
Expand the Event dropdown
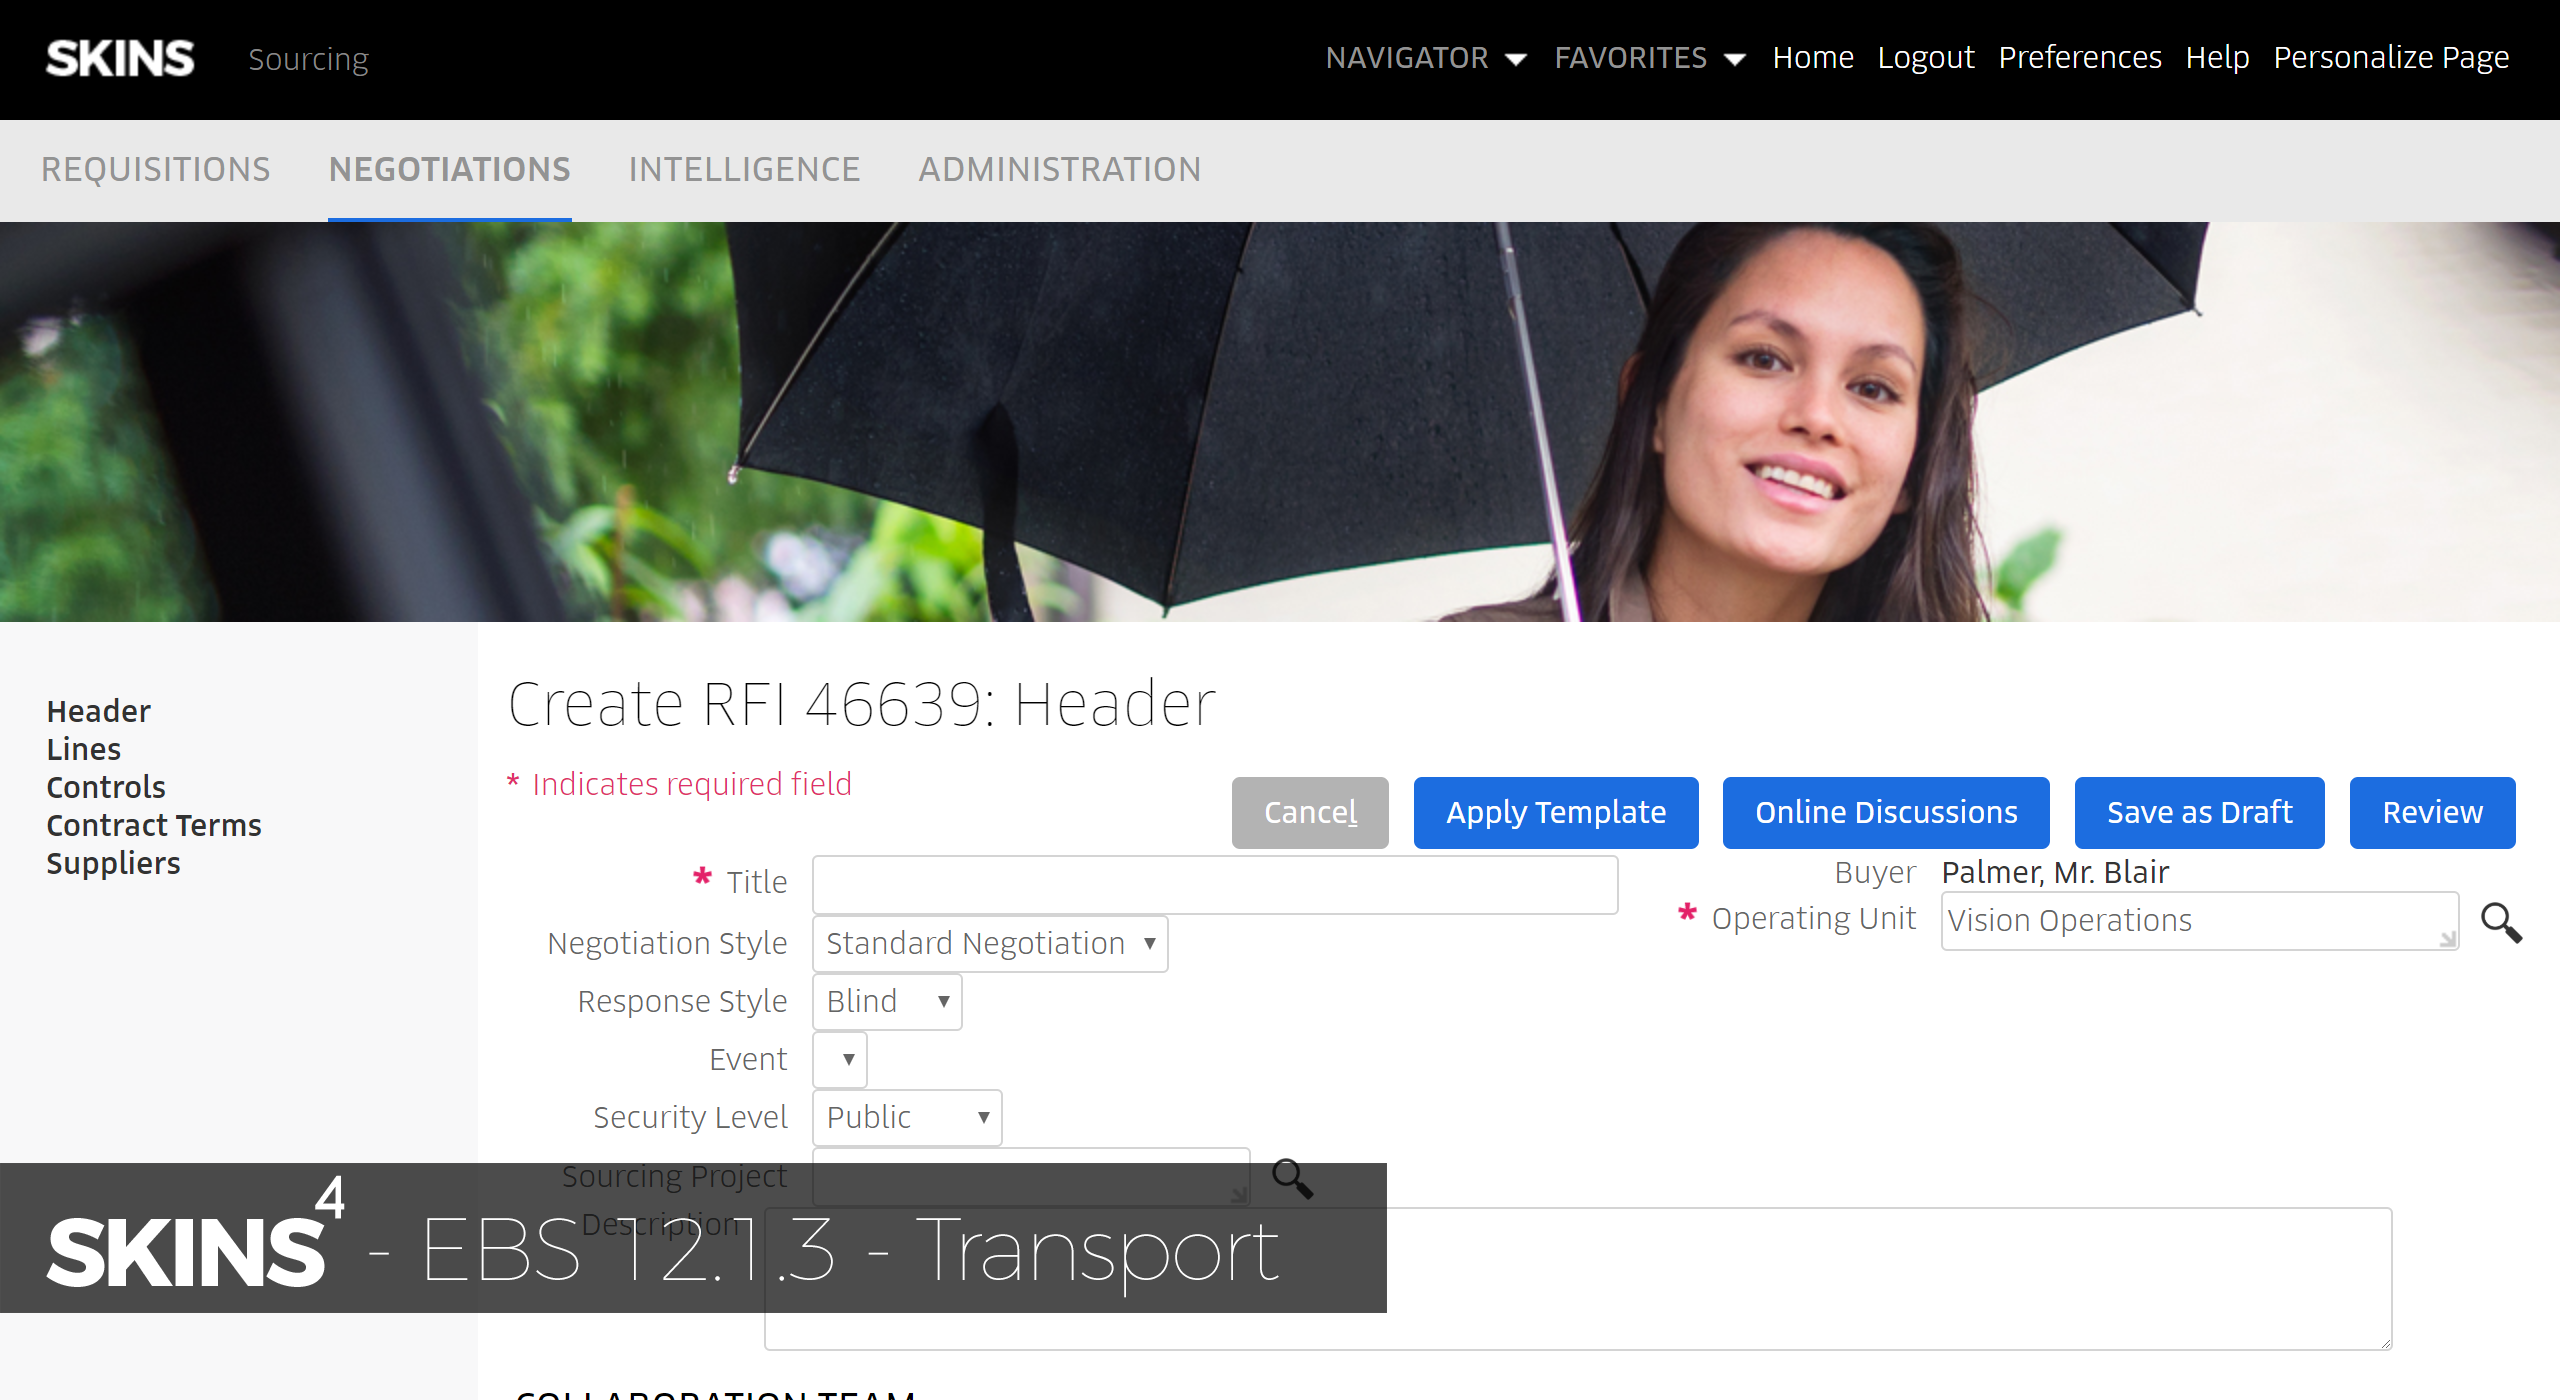(x=840, y=1059)
